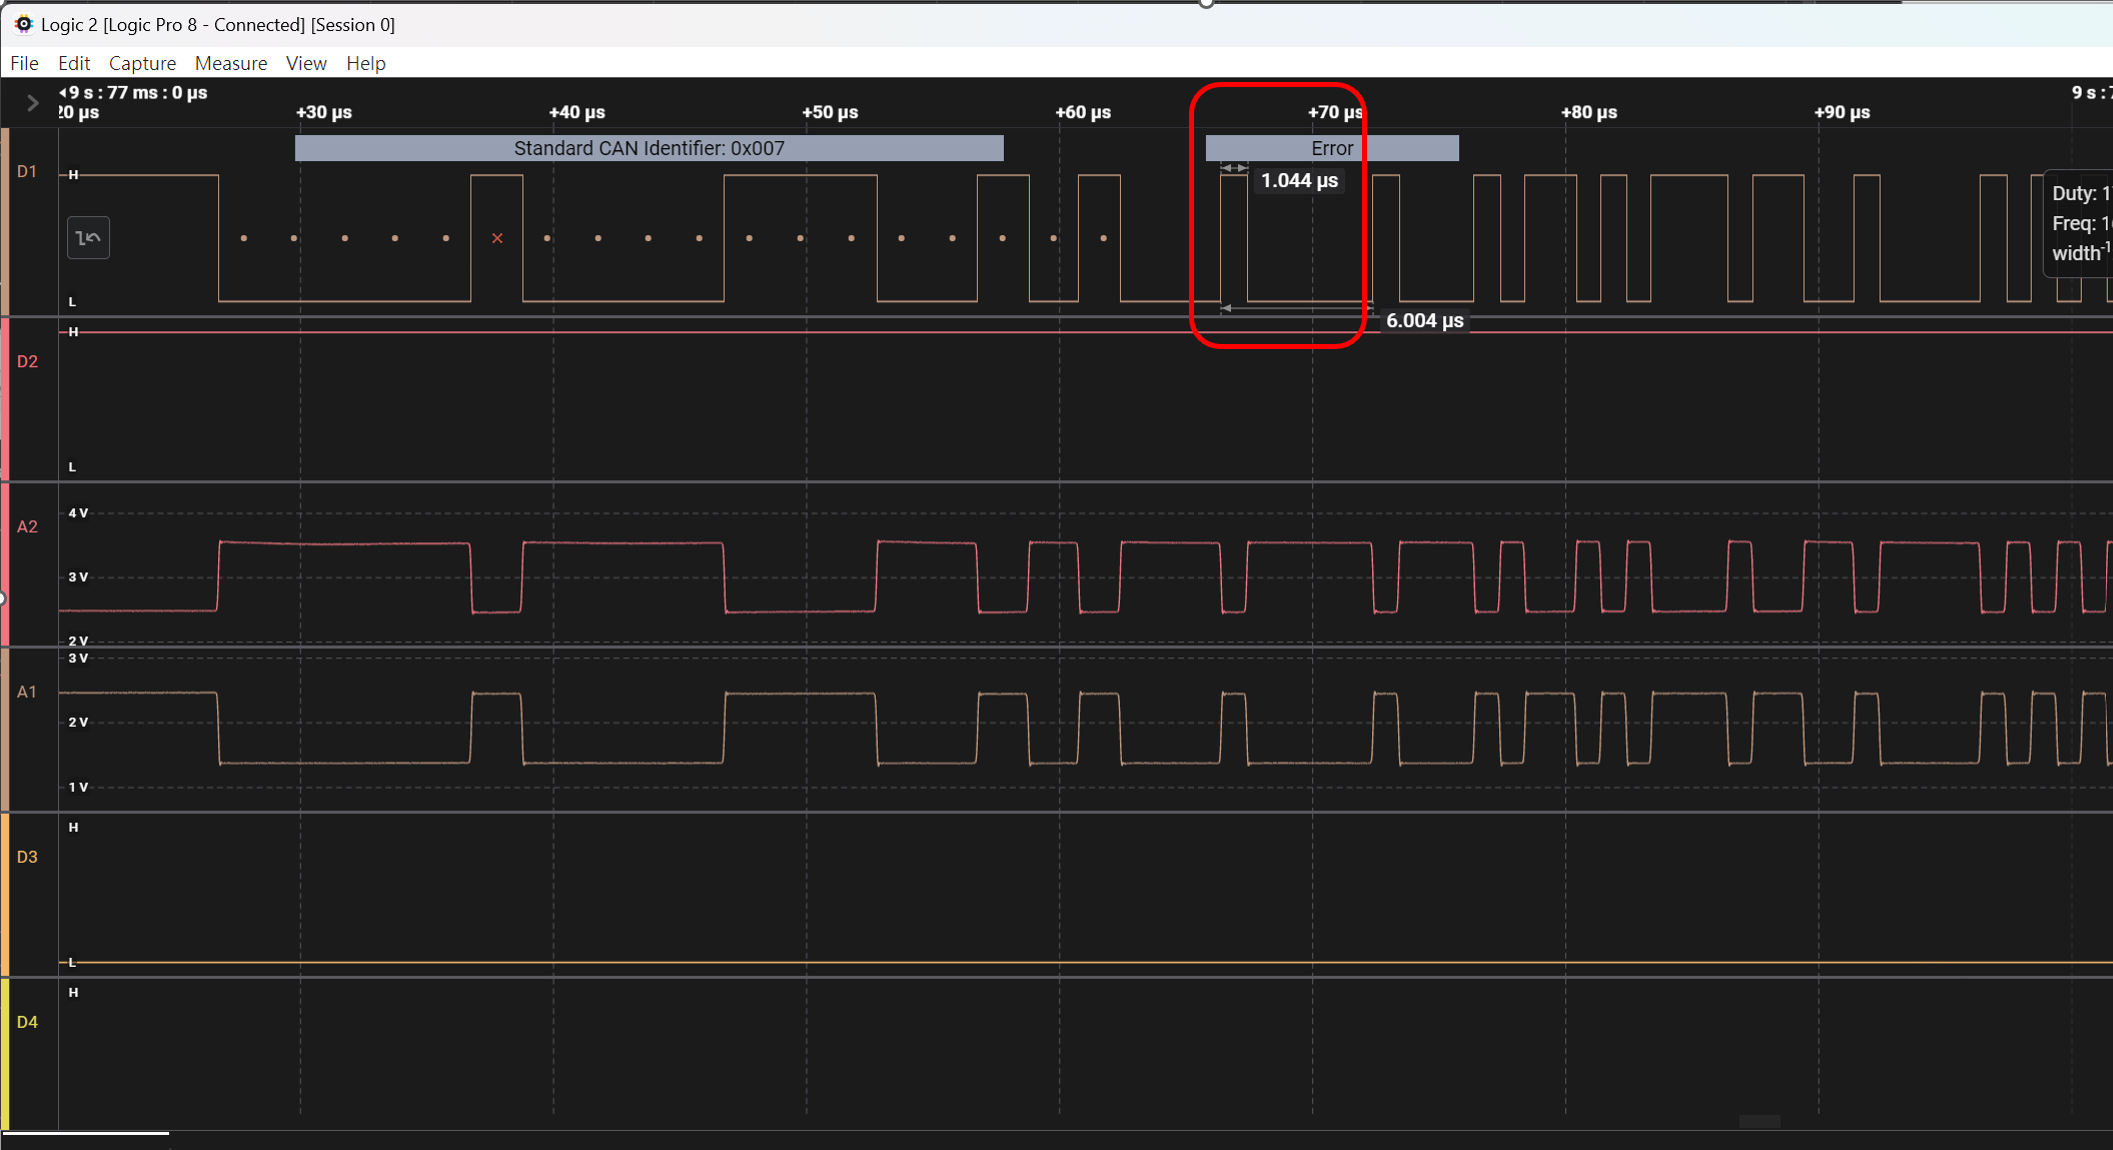Image resolution: width=2113 pixels, height=1150 pixels.
Task: Open the View menu
Action: (306, 63)
